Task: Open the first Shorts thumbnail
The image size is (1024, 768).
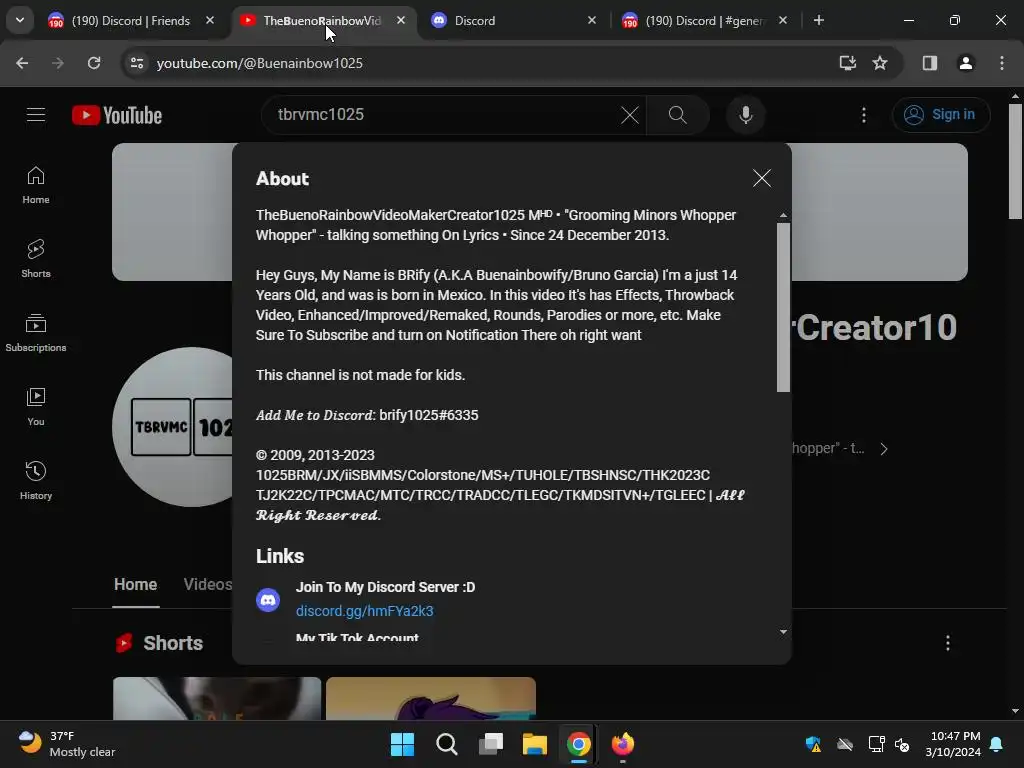Action: (217, 698)
